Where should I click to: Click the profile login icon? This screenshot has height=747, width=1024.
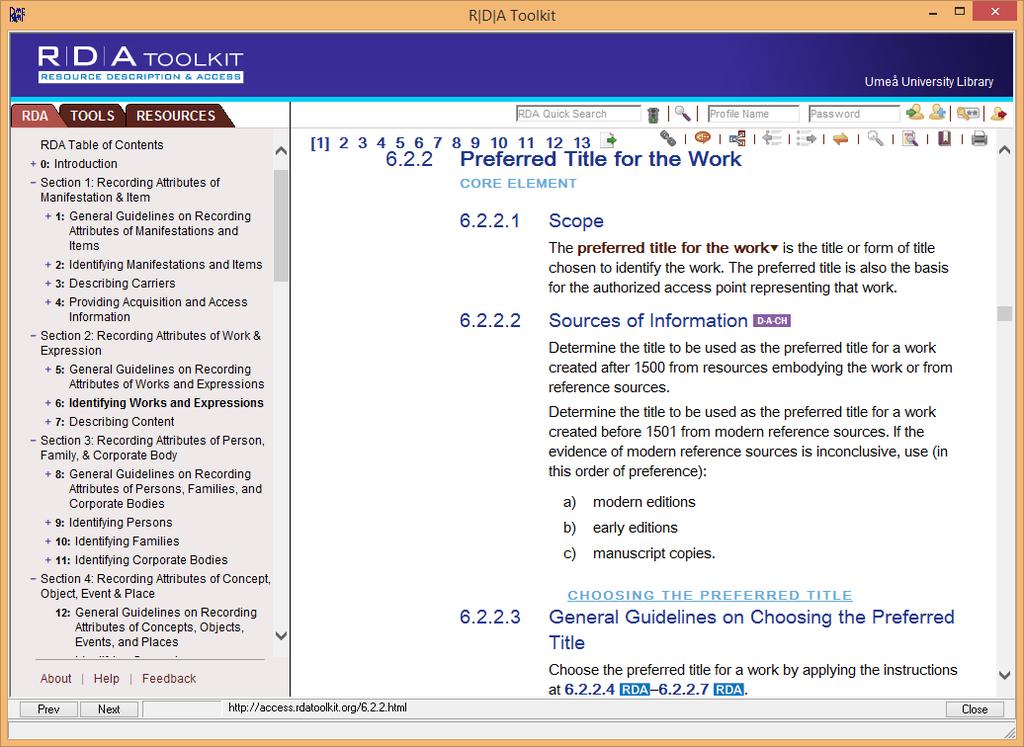pos(915,113)
